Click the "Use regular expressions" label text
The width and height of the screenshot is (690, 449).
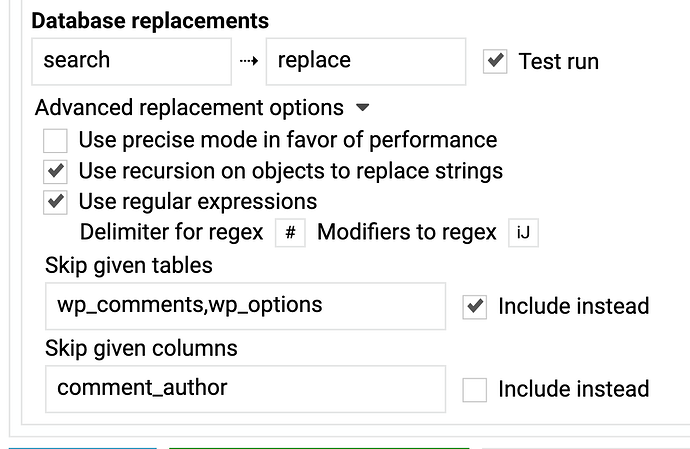[198, 202]
